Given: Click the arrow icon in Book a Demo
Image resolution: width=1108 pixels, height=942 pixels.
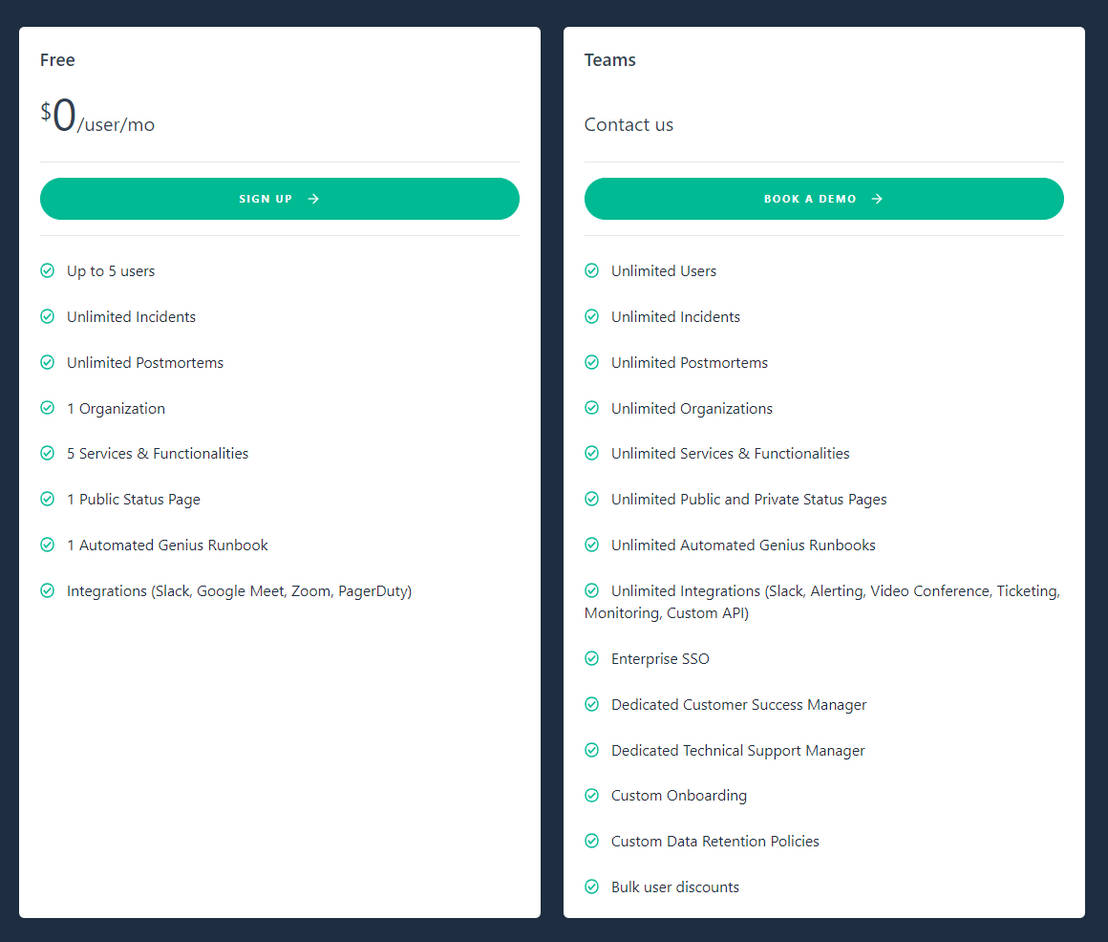Looking at the screenshot, I should 877,199.
